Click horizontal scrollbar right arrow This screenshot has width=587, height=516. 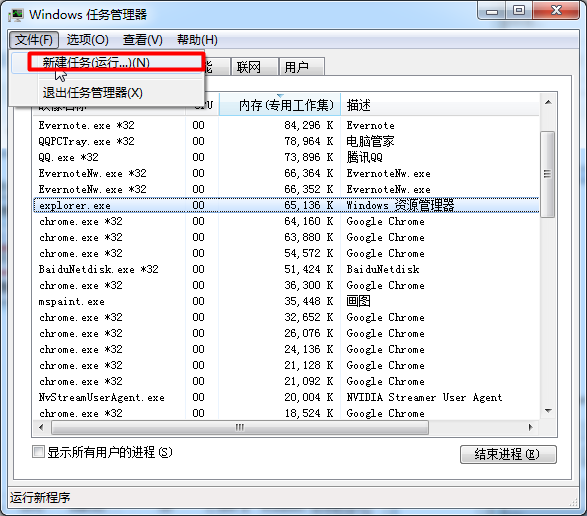point(530,427)
